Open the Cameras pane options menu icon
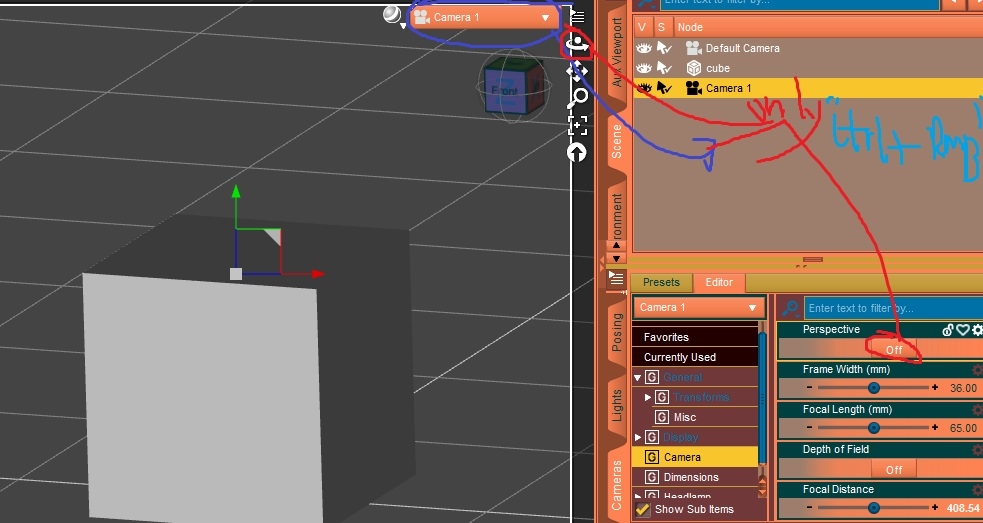The image size is (983, 523). click(617, 278)
